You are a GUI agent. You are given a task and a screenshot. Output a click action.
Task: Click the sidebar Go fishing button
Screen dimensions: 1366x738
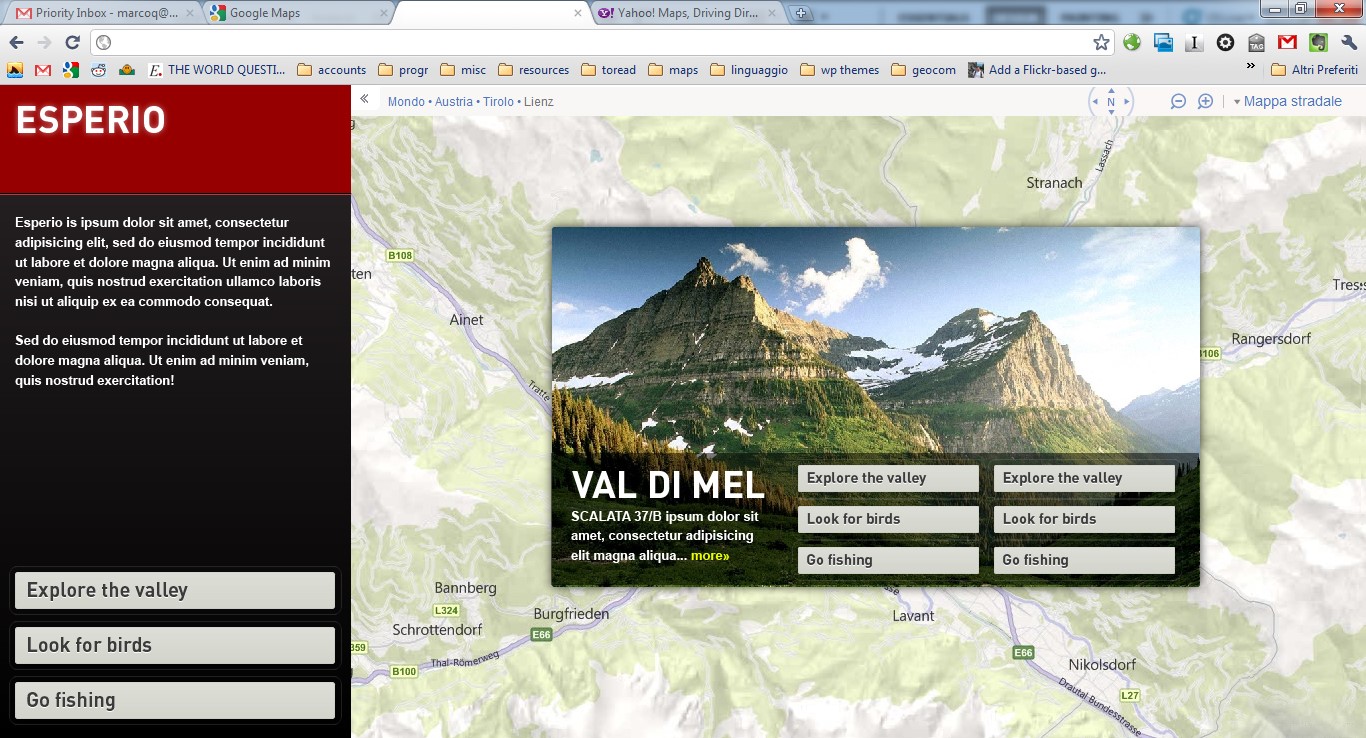tap(175, 700)
